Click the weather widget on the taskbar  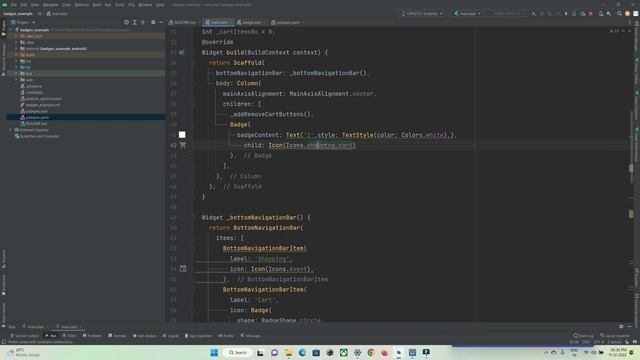(24, 352)
